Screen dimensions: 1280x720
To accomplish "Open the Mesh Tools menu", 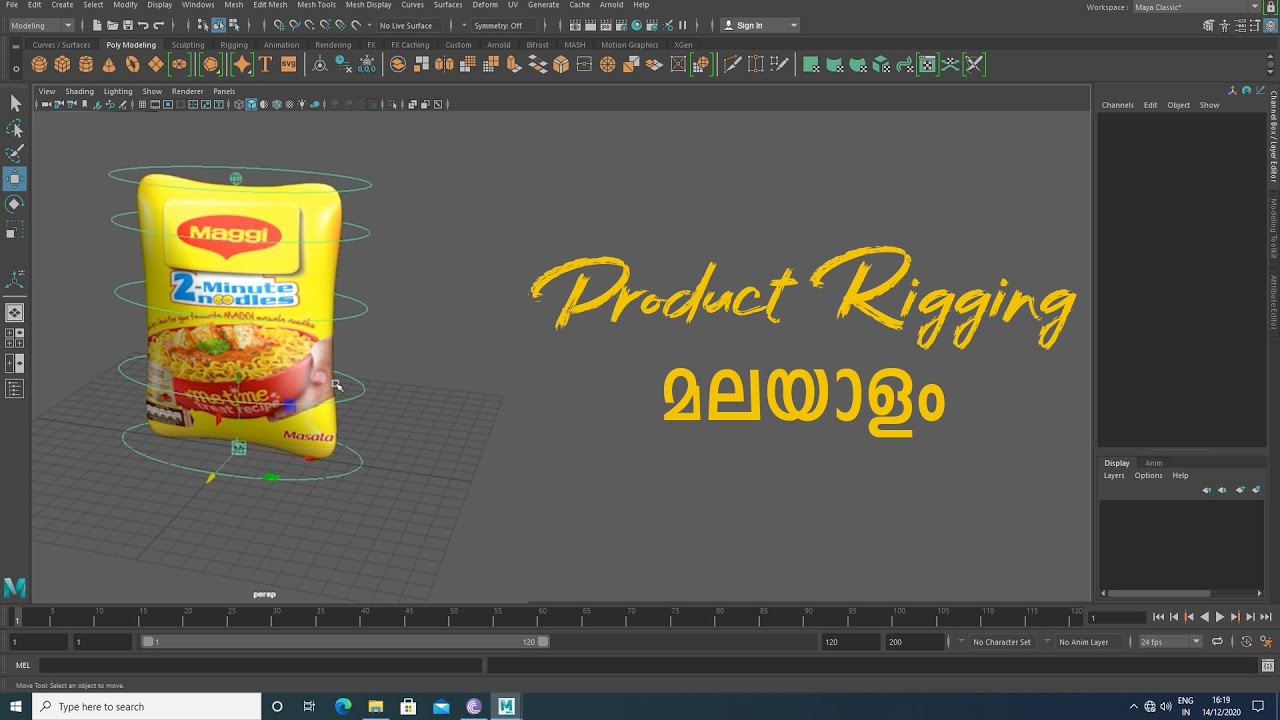I will (x=316, y=5).
